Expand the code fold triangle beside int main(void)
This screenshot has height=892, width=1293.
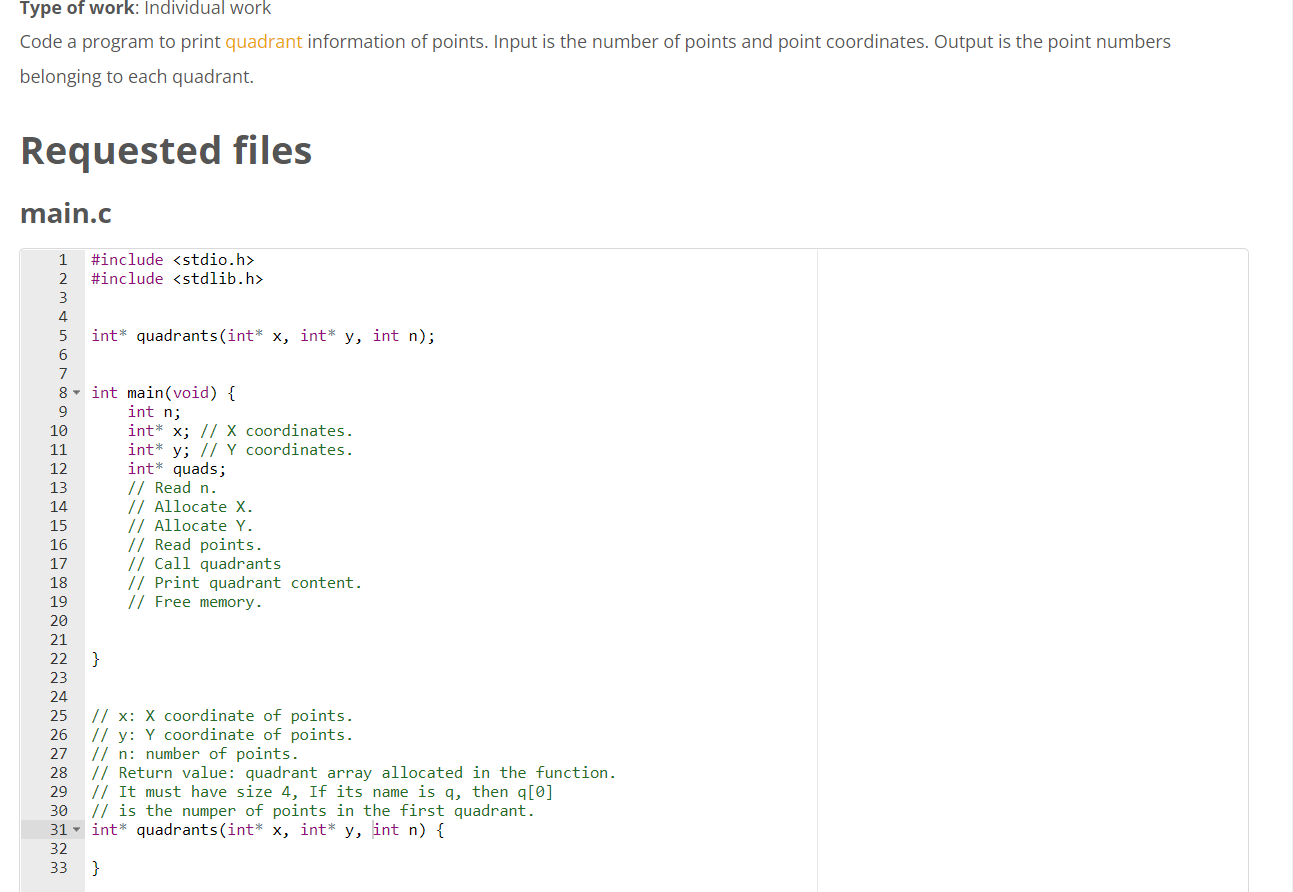tap(75, 392)
